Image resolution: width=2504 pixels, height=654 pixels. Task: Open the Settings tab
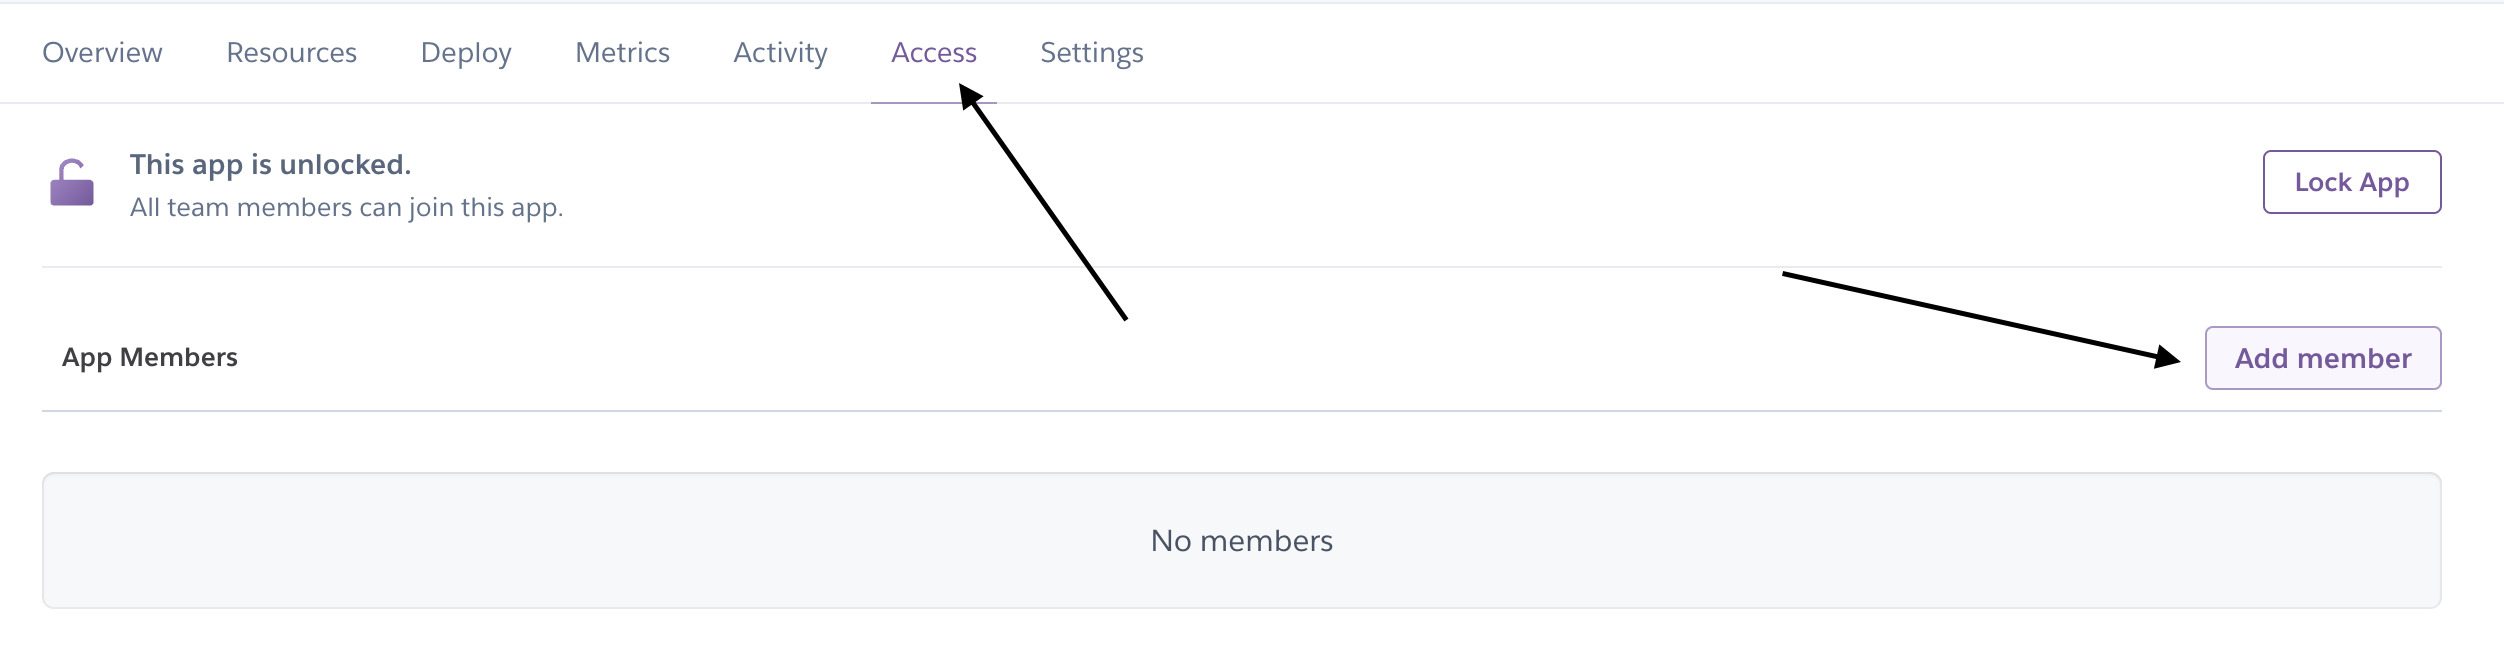1090,52
